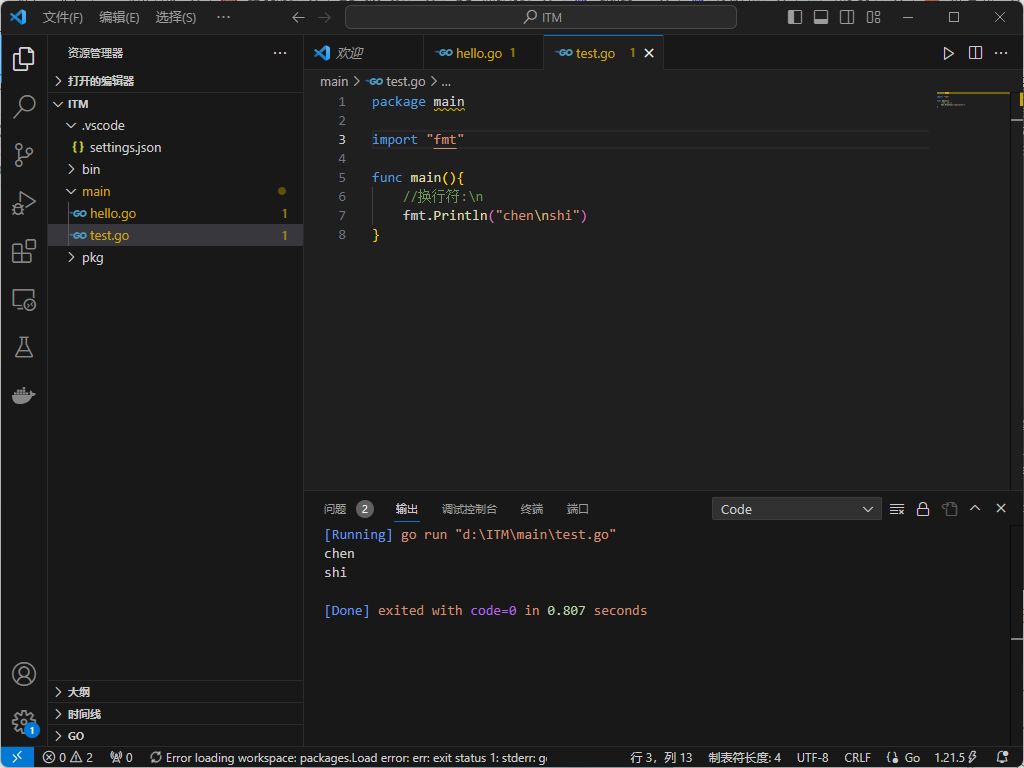Open the Testing flask icon
1024x768 pixels.
point(24,347)
